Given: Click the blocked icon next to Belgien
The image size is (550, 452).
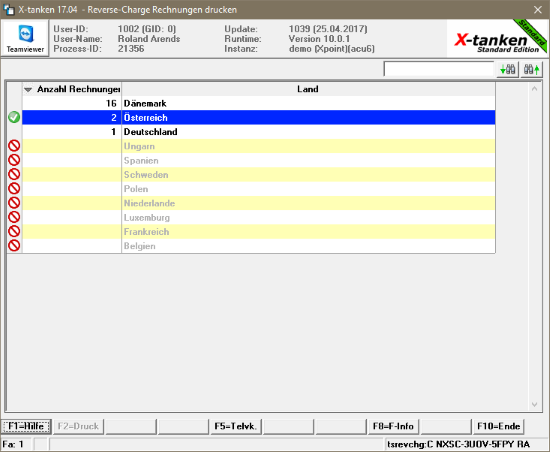Looking at the screenshot, I should click(x=14, y=245).
